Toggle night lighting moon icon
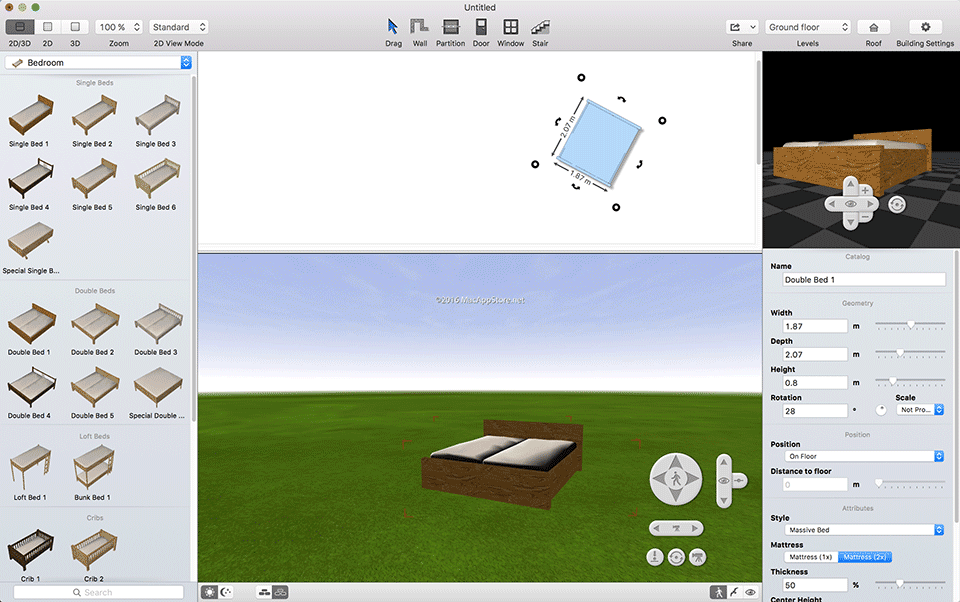The height and width of the screenshot is (602, 960). [226, 592]
